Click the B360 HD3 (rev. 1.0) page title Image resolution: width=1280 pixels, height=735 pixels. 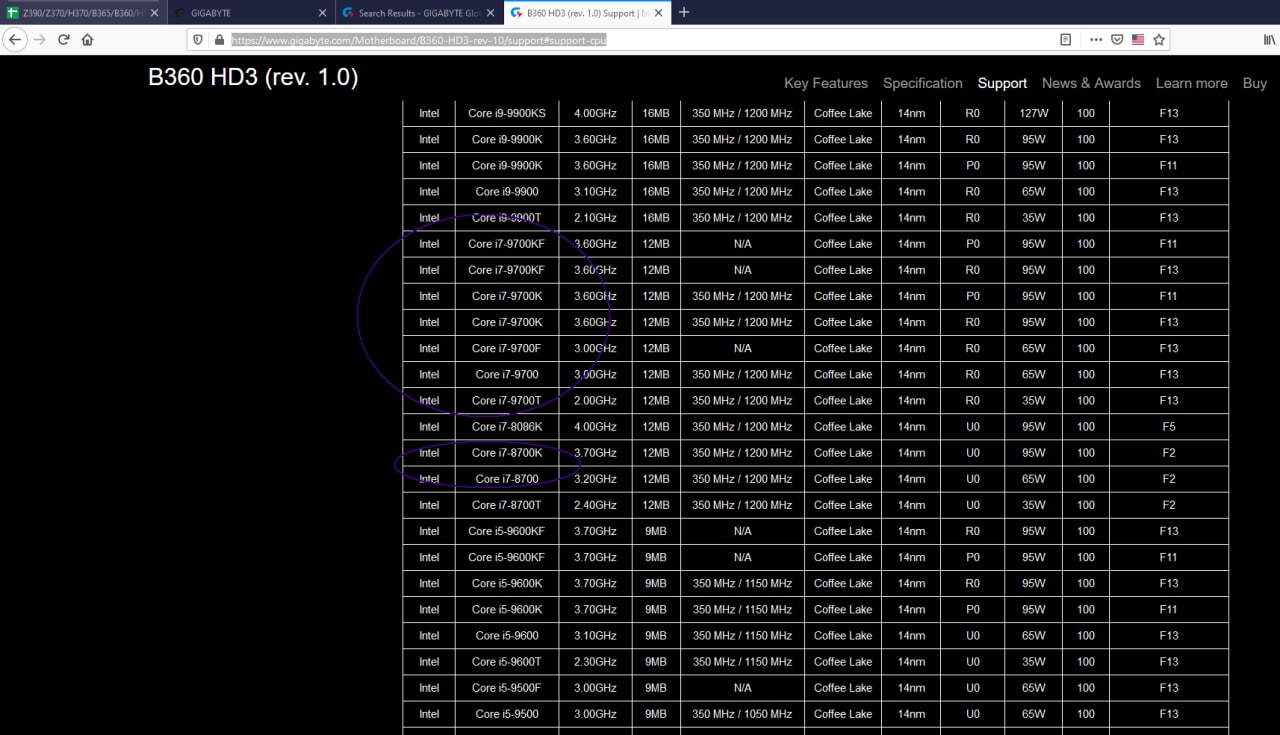[253, 77]
